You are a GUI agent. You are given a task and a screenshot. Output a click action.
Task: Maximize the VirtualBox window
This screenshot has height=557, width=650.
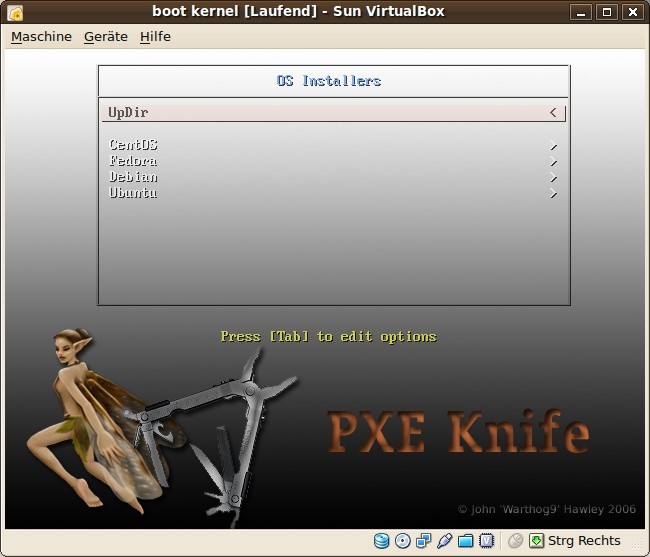[607, 12]
